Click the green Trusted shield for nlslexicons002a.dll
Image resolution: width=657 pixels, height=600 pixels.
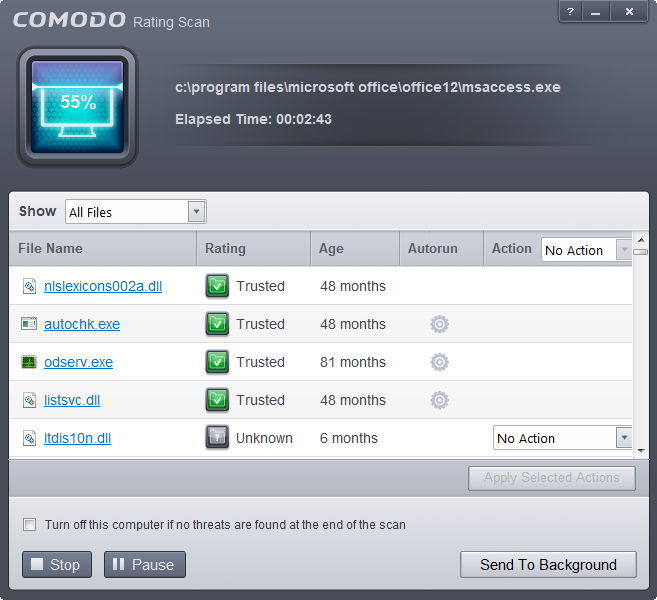pos(217,286)
